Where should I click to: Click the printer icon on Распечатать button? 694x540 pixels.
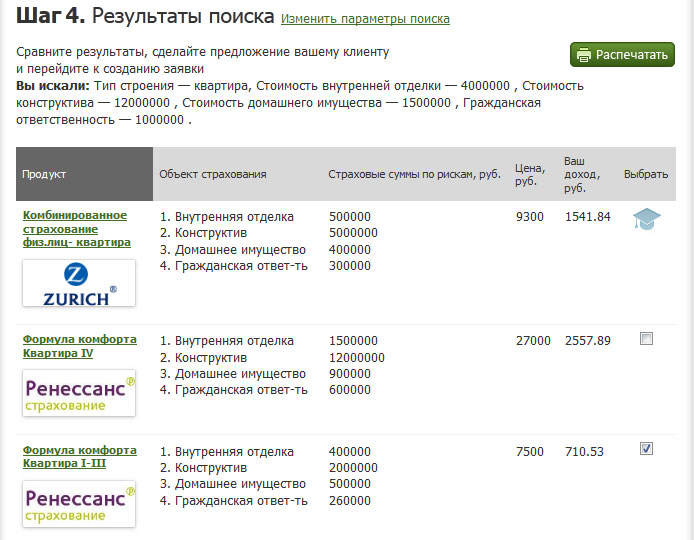[585, 55]
